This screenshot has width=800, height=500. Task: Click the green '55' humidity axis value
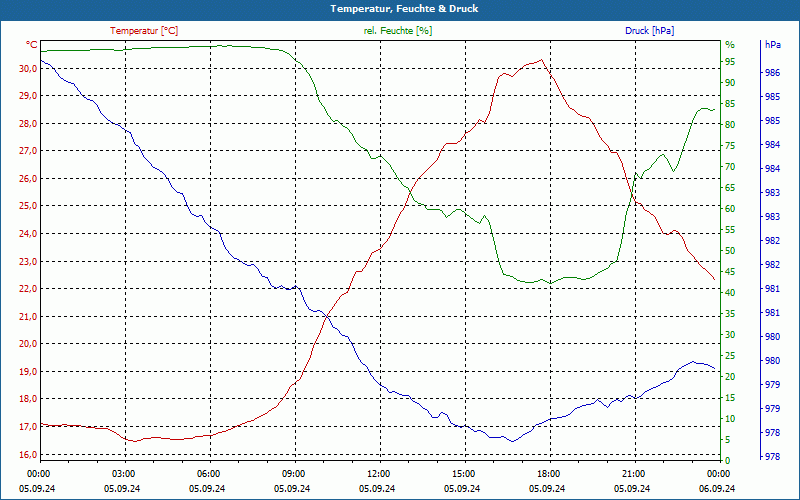[x=730, y=230]
